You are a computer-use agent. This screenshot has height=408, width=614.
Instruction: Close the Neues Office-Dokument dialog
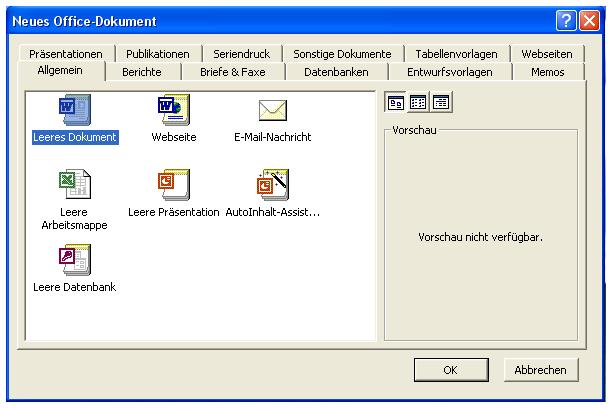[x=589, y=20]
